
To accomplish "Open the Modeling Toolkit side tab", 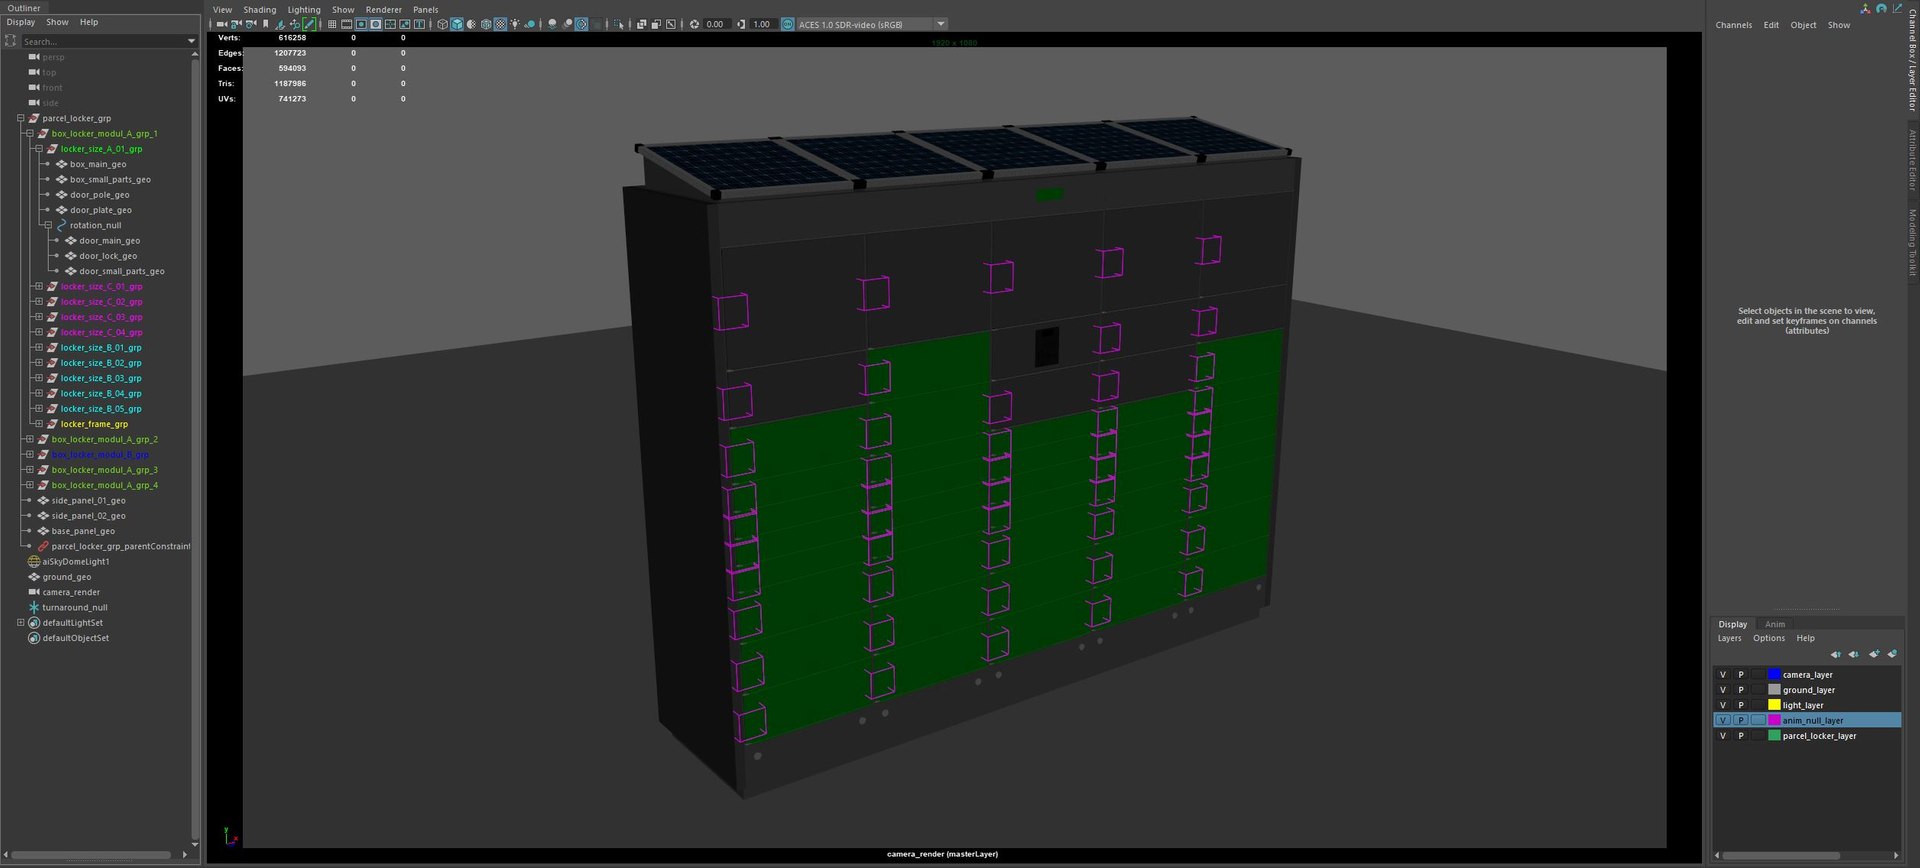I will click(x=1912, y=242).
